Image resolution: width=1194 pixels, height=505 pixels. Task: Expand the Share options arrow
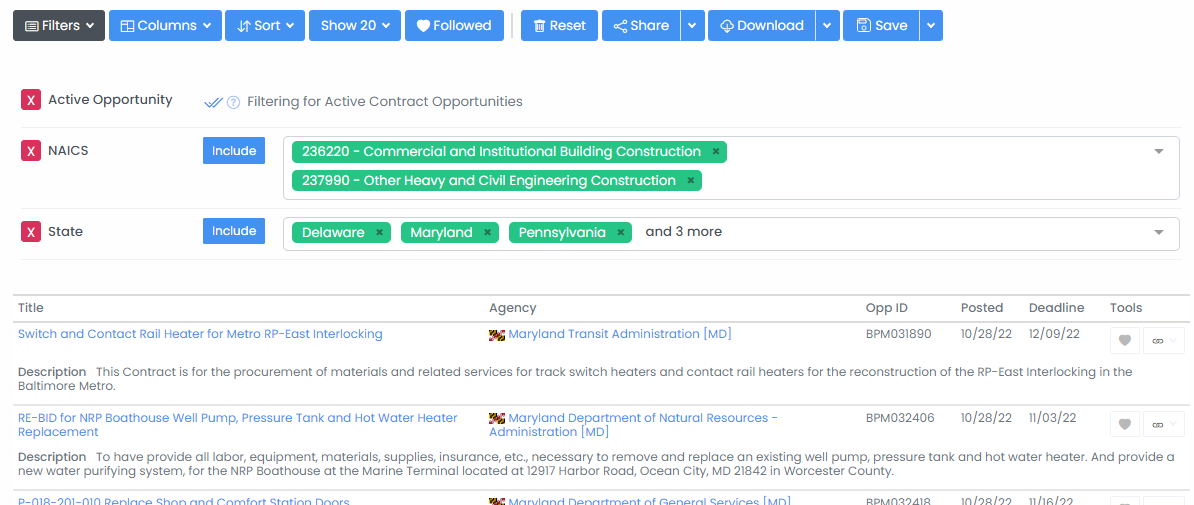point(691,25)
